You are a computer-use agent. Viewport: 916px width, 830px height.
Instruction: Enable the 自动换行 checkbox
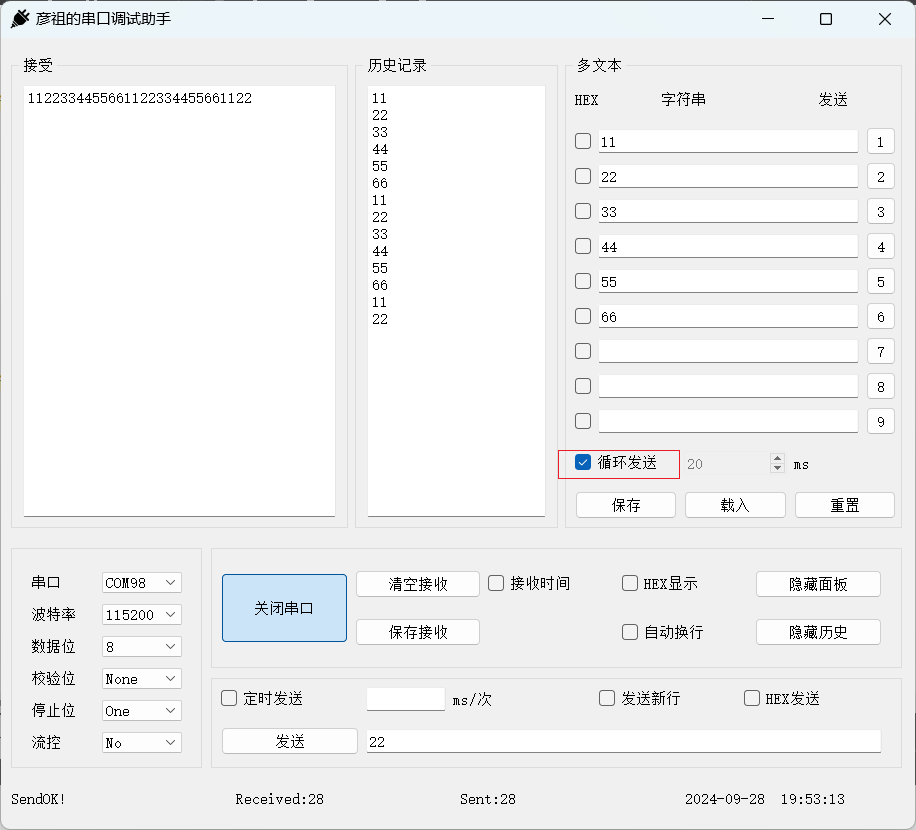click(x=630, y=632)
